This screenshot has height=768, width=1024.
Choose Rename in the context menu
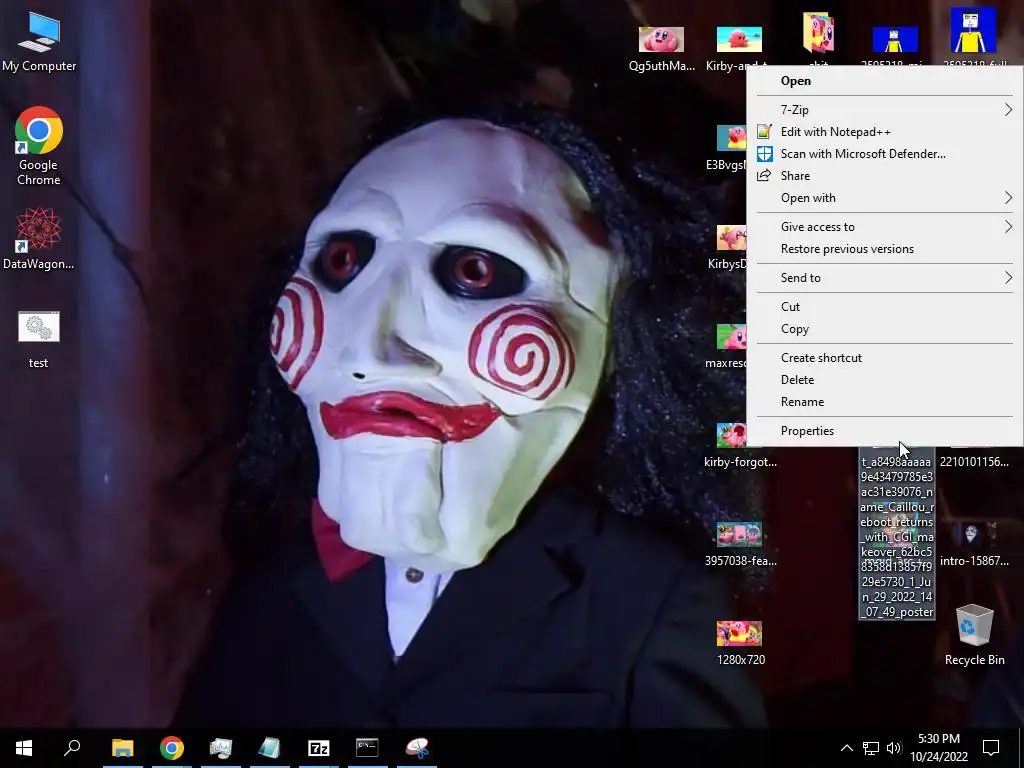[885, 402]
